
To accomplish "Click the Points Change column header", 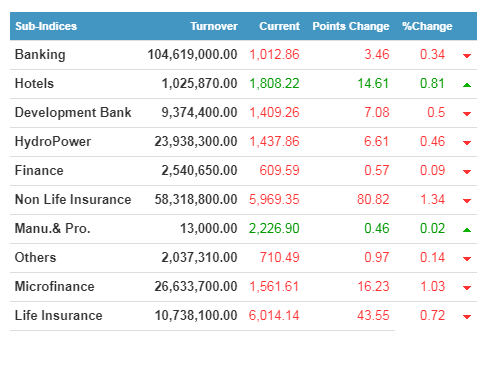I will point(351,26).
